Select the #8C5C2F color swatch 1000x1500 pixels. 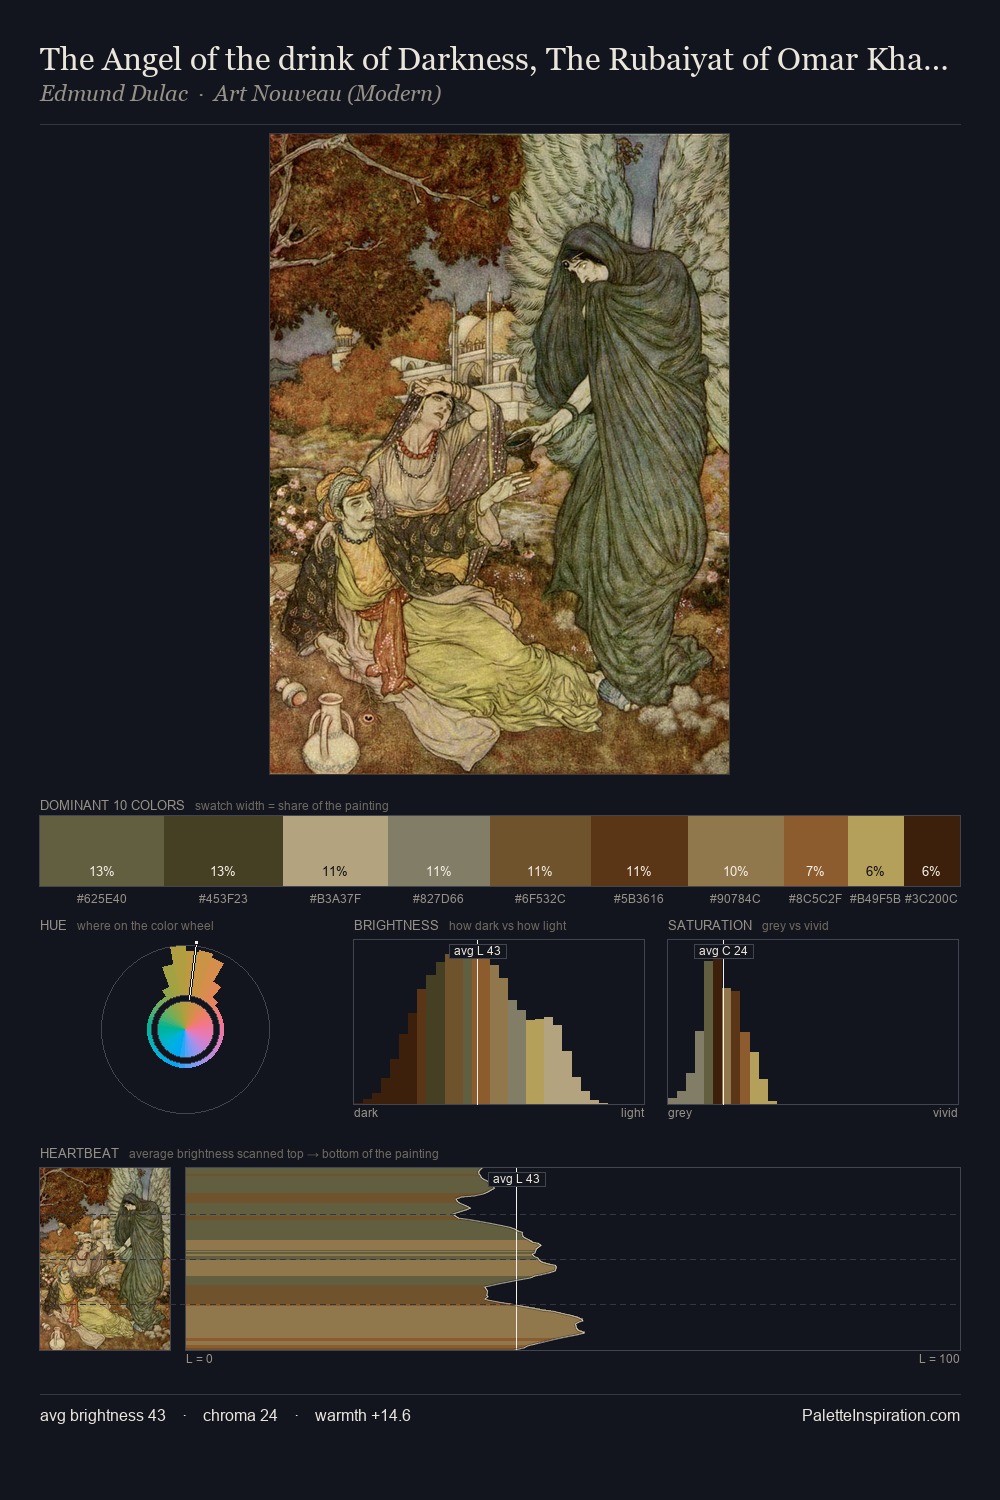[816, 851]
